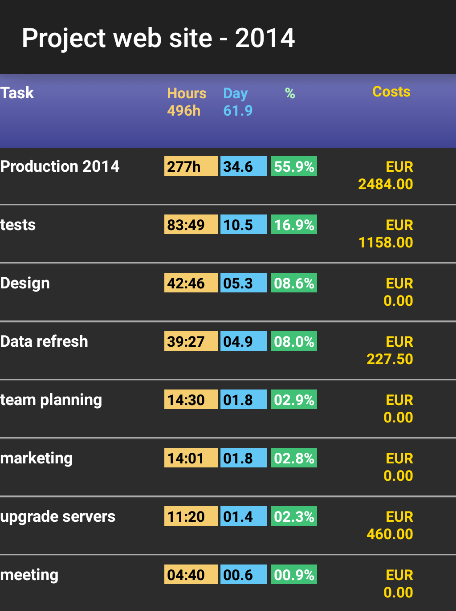Open the Data refresh task

click(228, 350)
